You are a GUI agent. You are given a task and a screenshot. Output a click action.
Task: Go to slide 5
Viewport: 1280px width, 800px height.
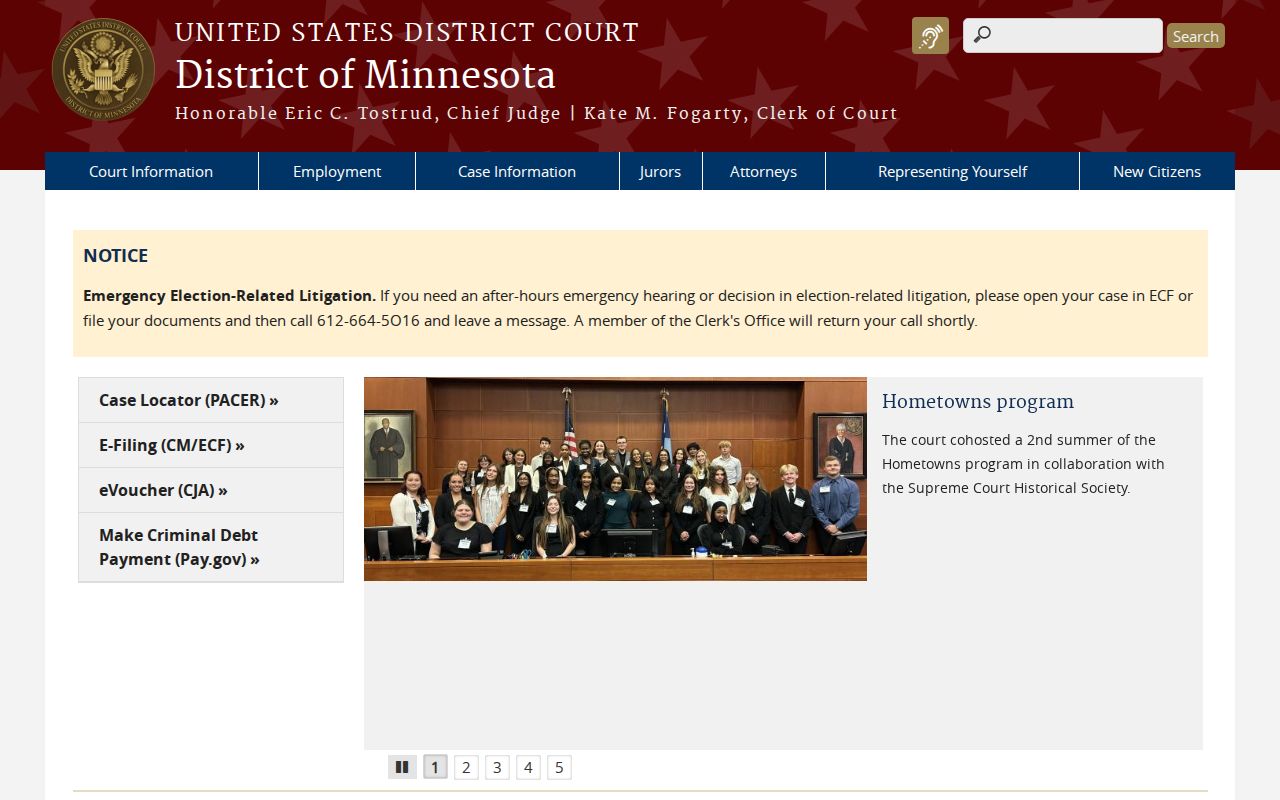(559, 767)
